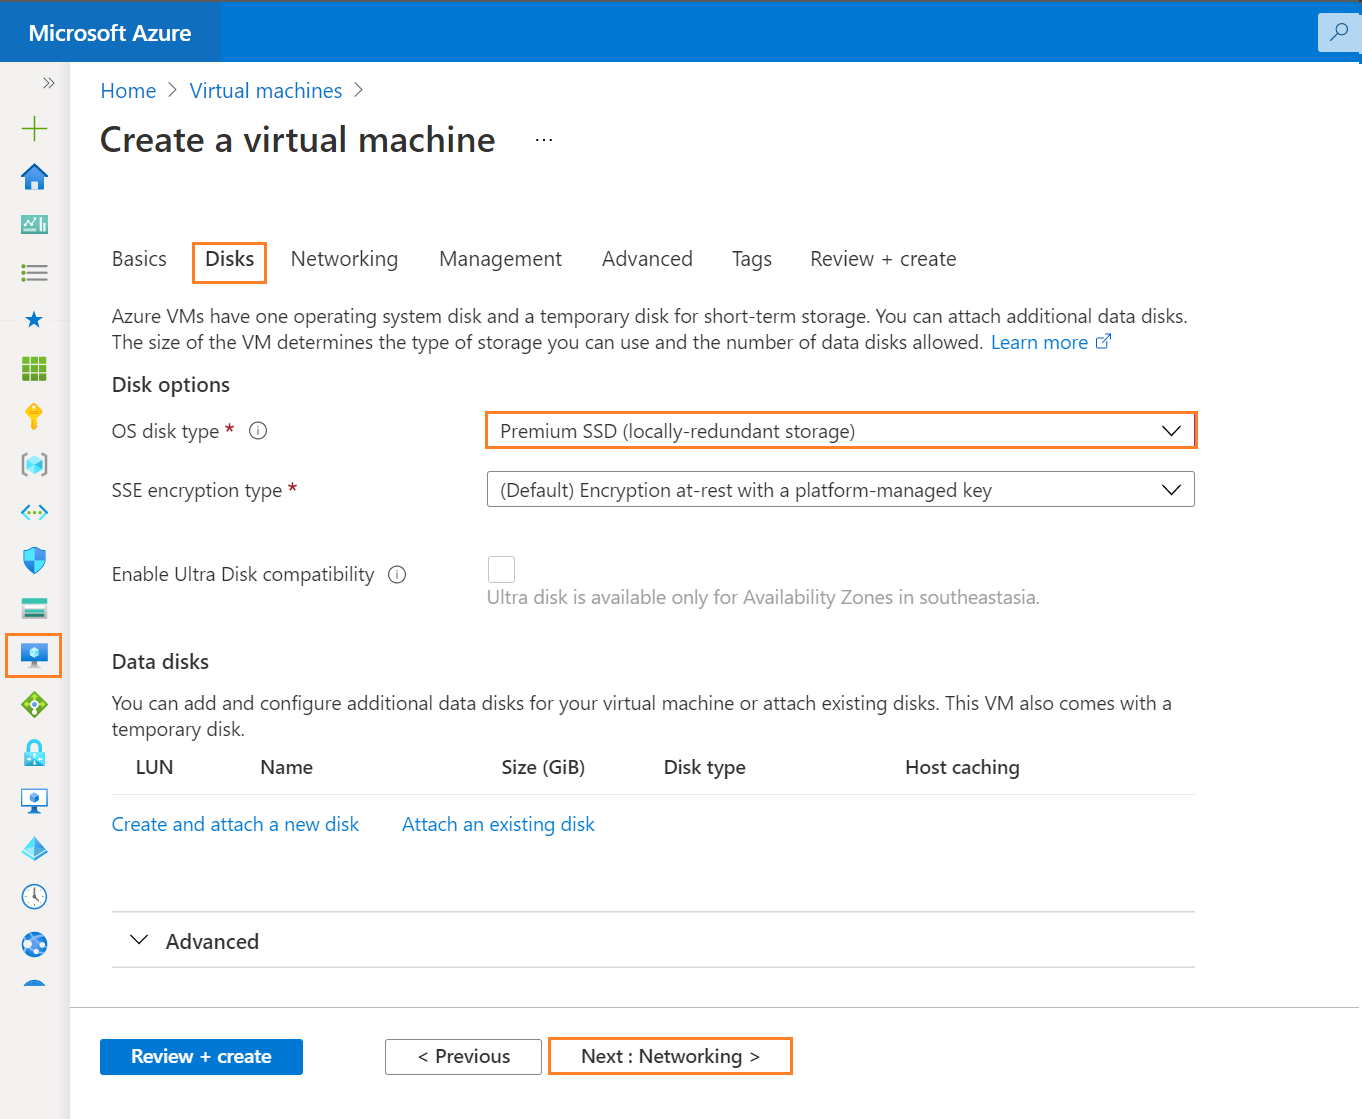Open Dashboard chart icon in sidebar
1362x1119 pixels.
[x=34, y=225]
